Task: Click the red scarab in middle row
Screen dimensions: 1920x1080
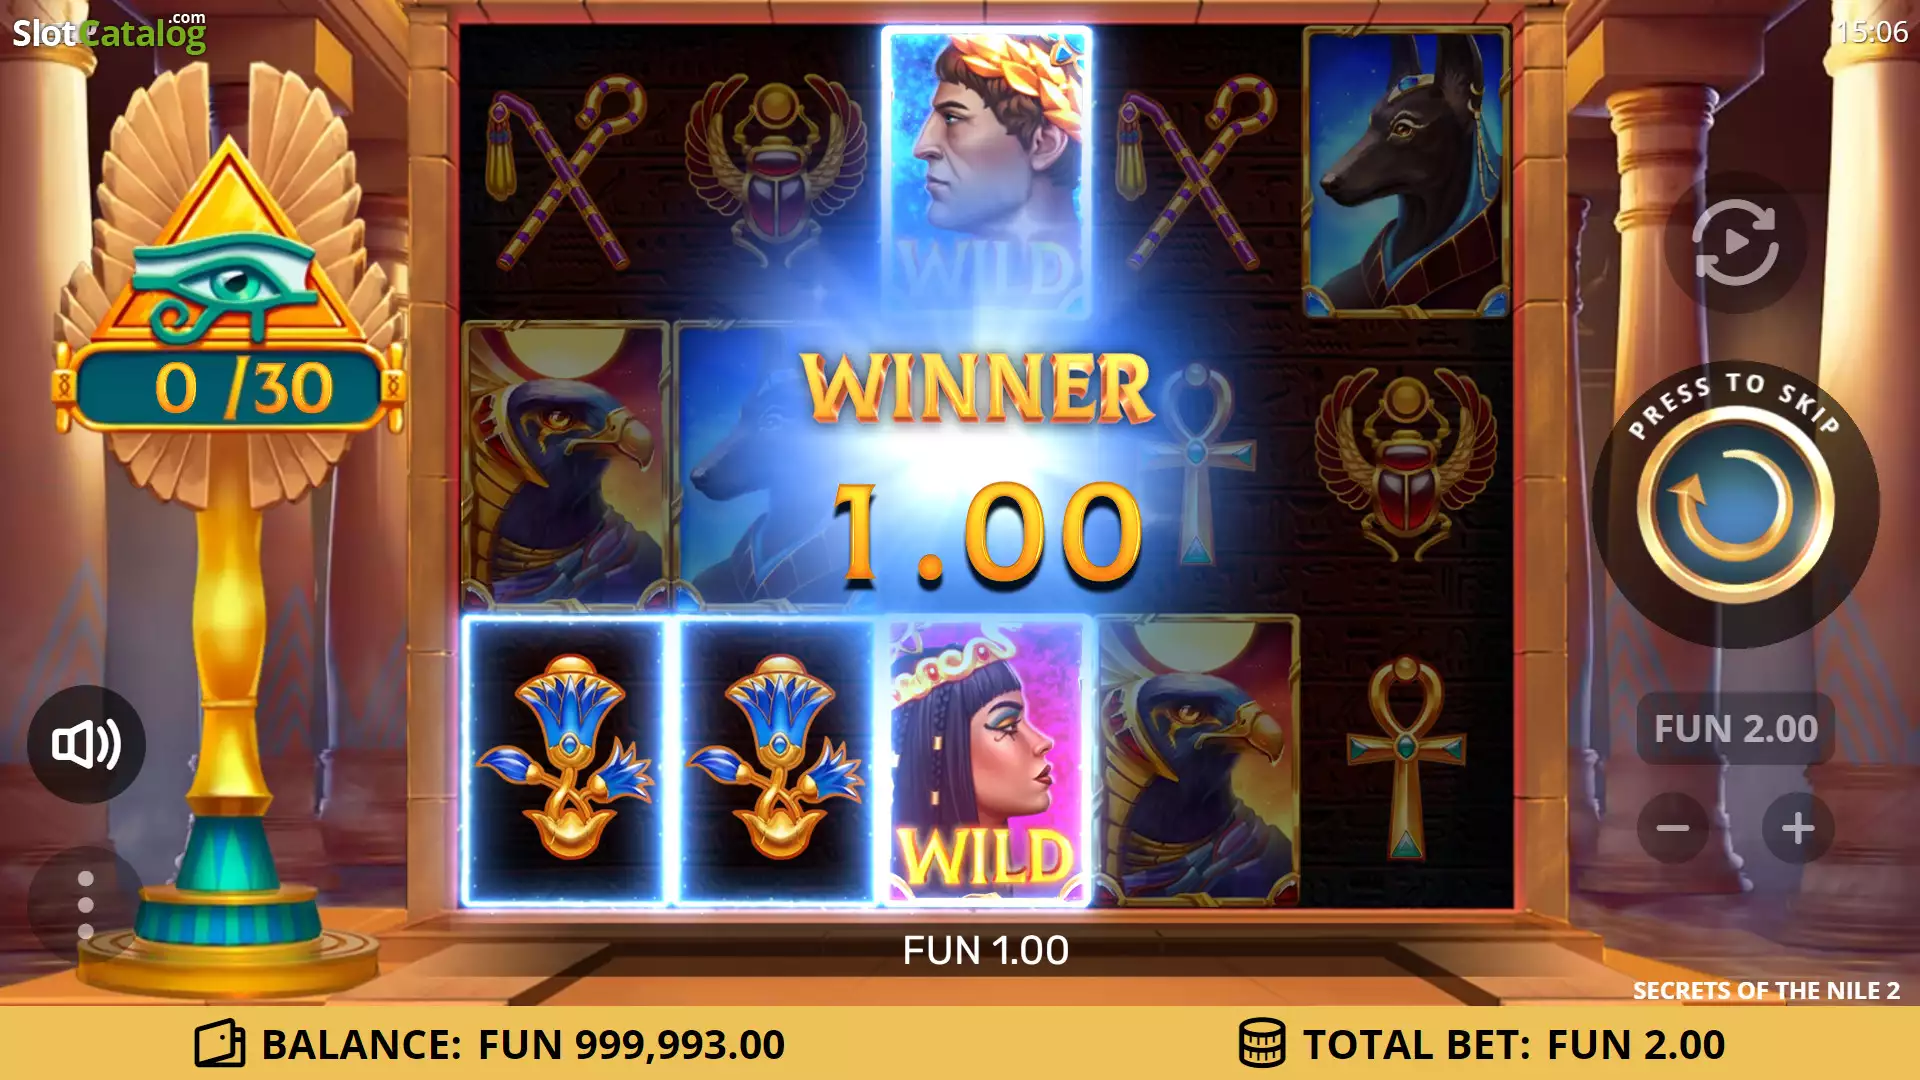Action: tap(1406, 464)
